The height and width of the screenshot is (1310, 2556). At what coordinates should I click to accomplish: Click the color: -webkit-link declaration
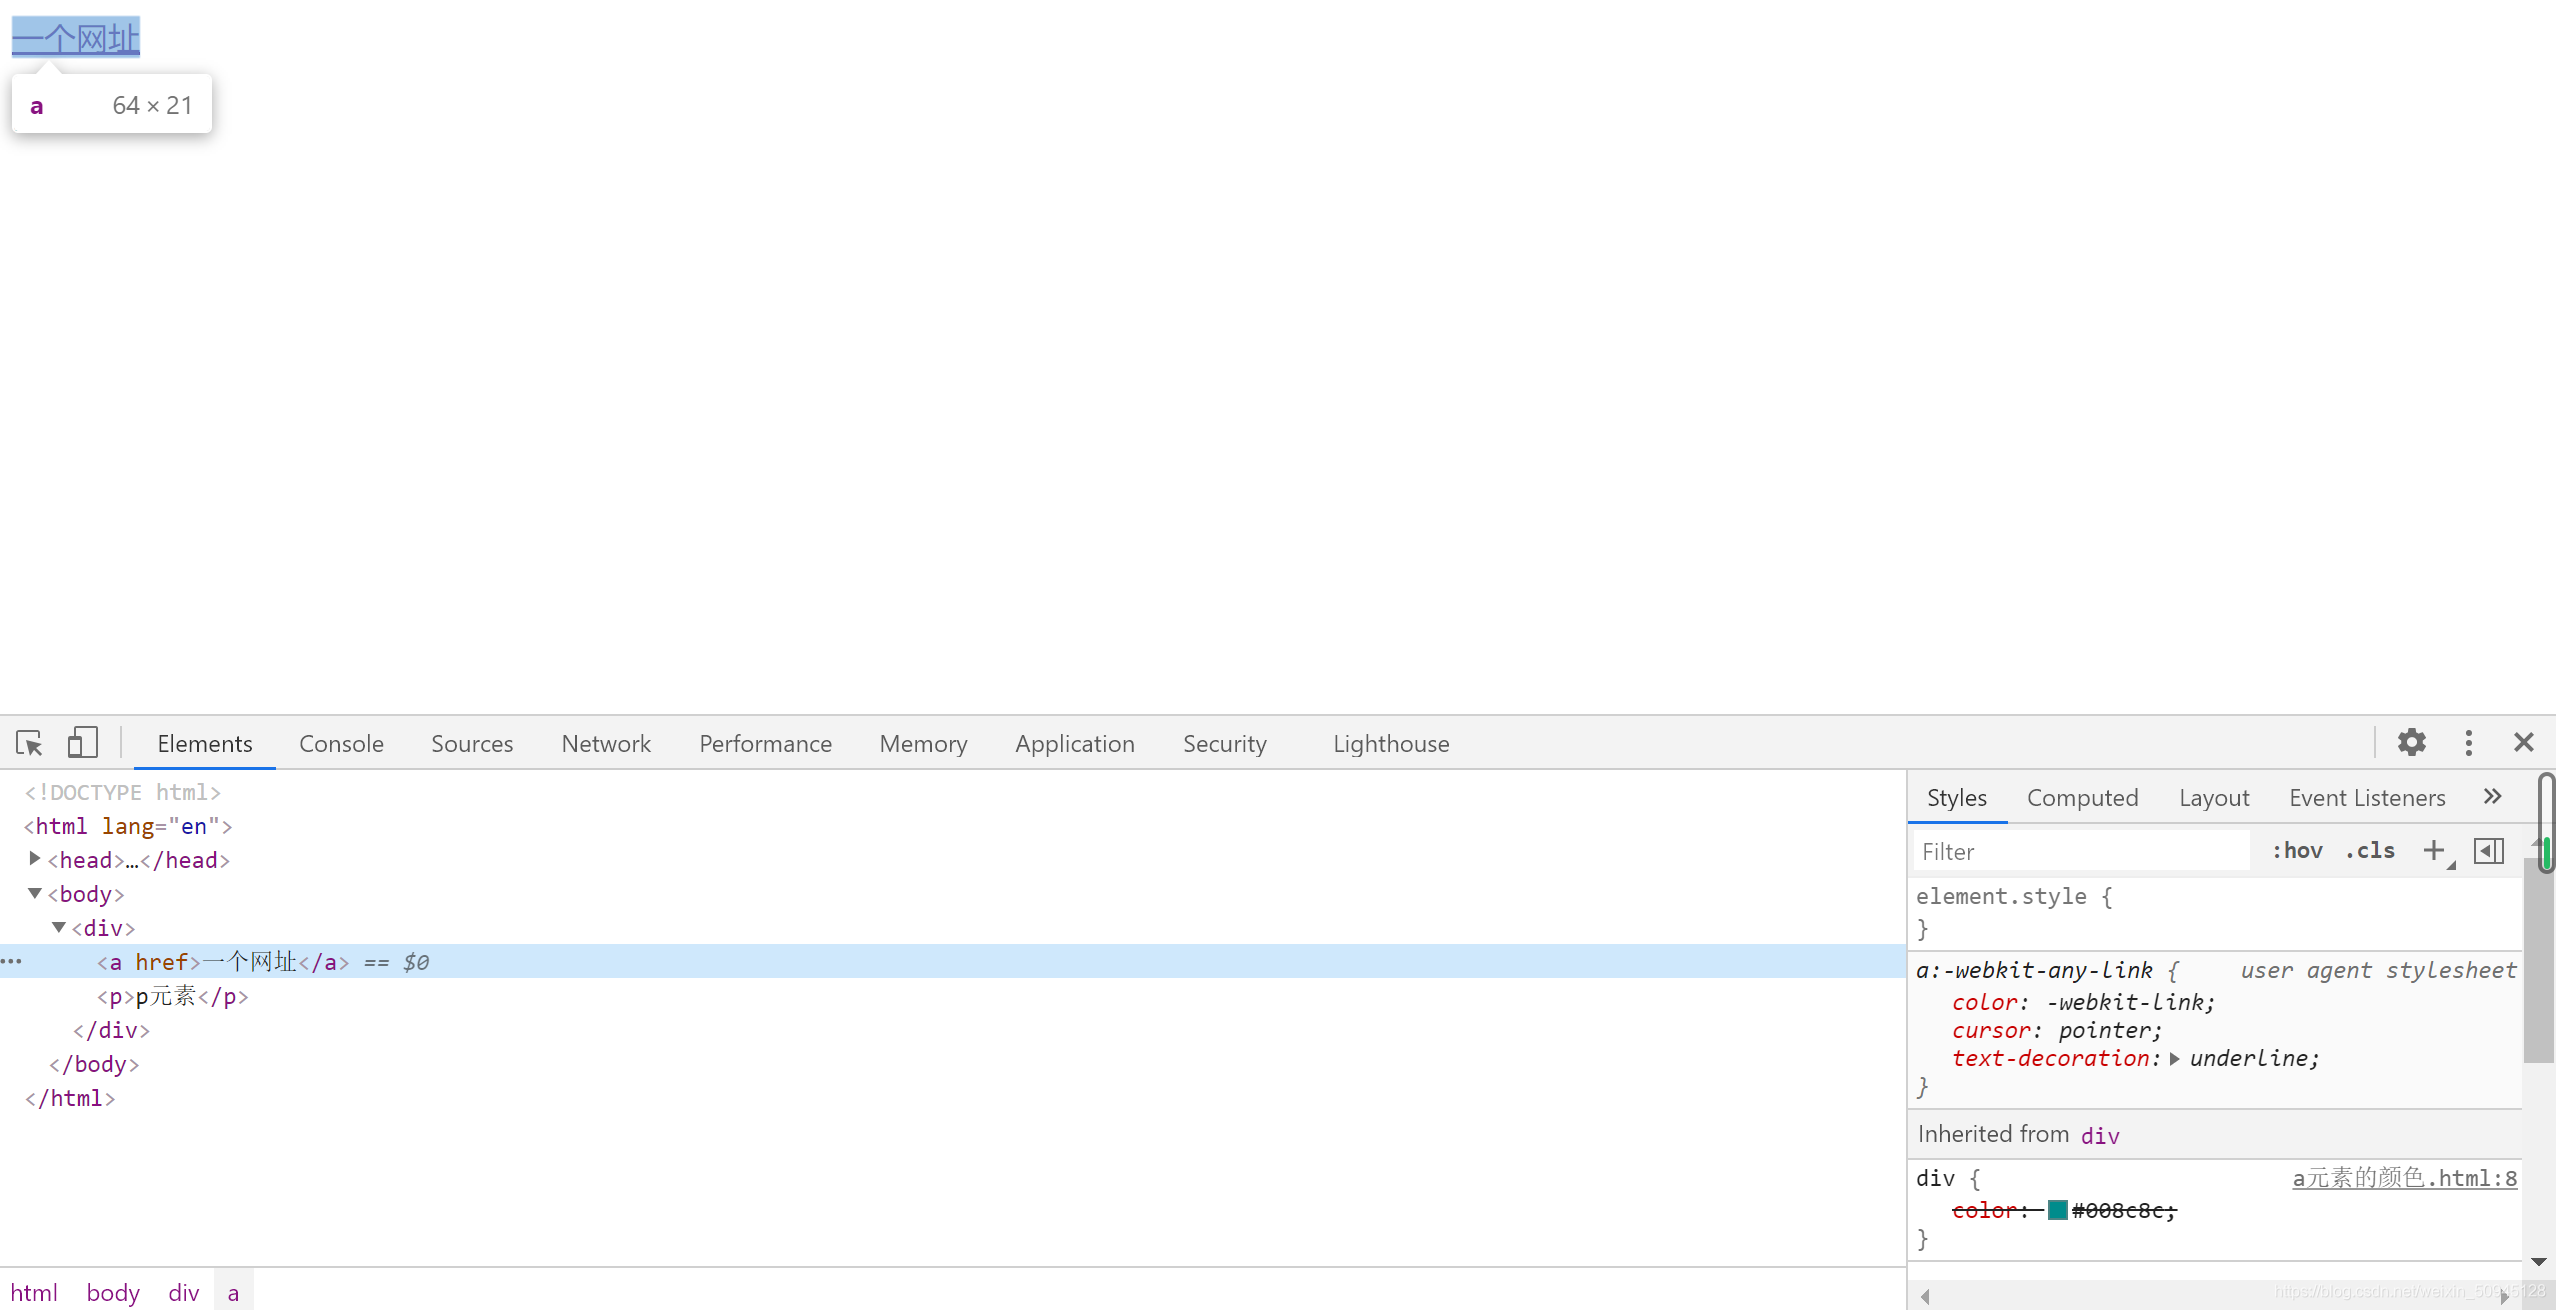coord(2084,1002)
